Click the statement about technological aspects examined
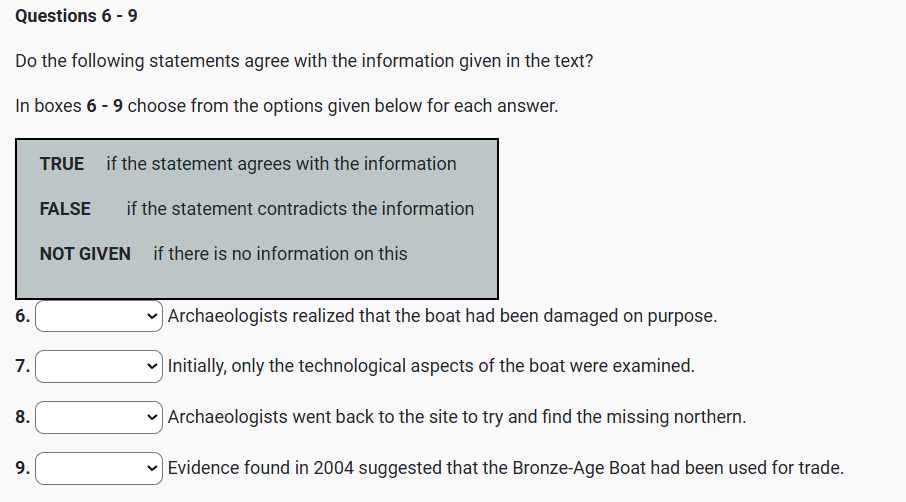This screenshot has height=502, width=906. pyautogui.click(x=431, y=366)
